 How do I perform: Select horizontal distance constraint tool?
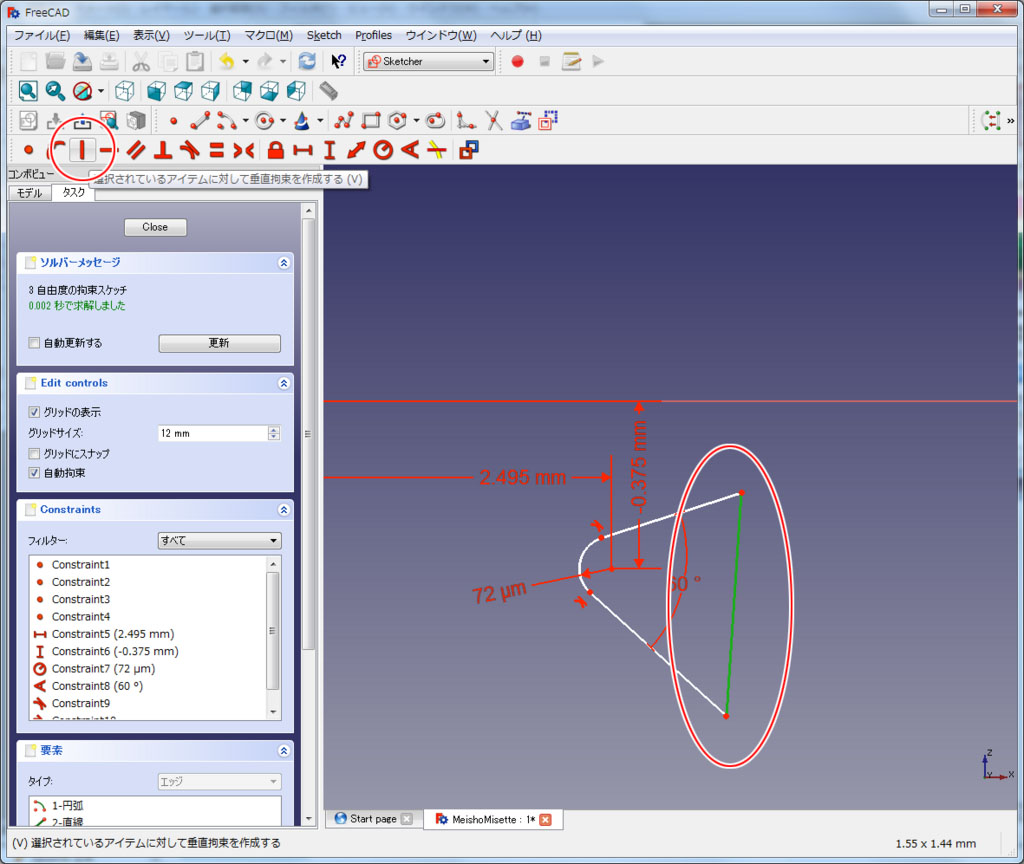(303, 150)
